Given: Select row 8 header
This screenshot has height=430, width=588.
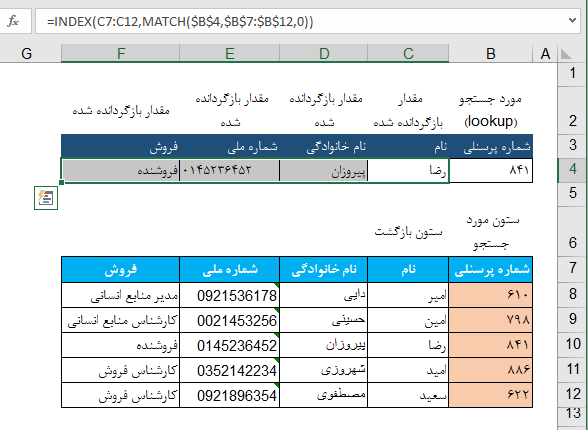Looking at the screenshot, I should click(573, 294).
